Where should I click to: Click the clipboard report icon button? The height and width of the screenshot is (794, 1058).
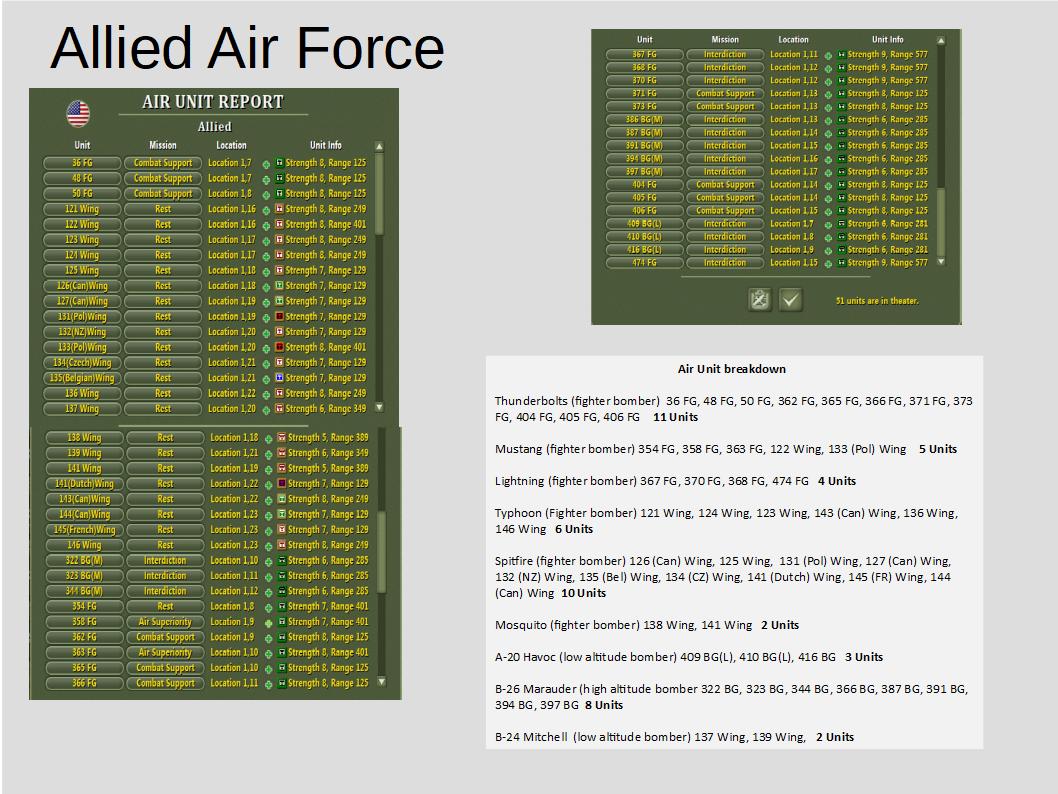pos(760,299)
